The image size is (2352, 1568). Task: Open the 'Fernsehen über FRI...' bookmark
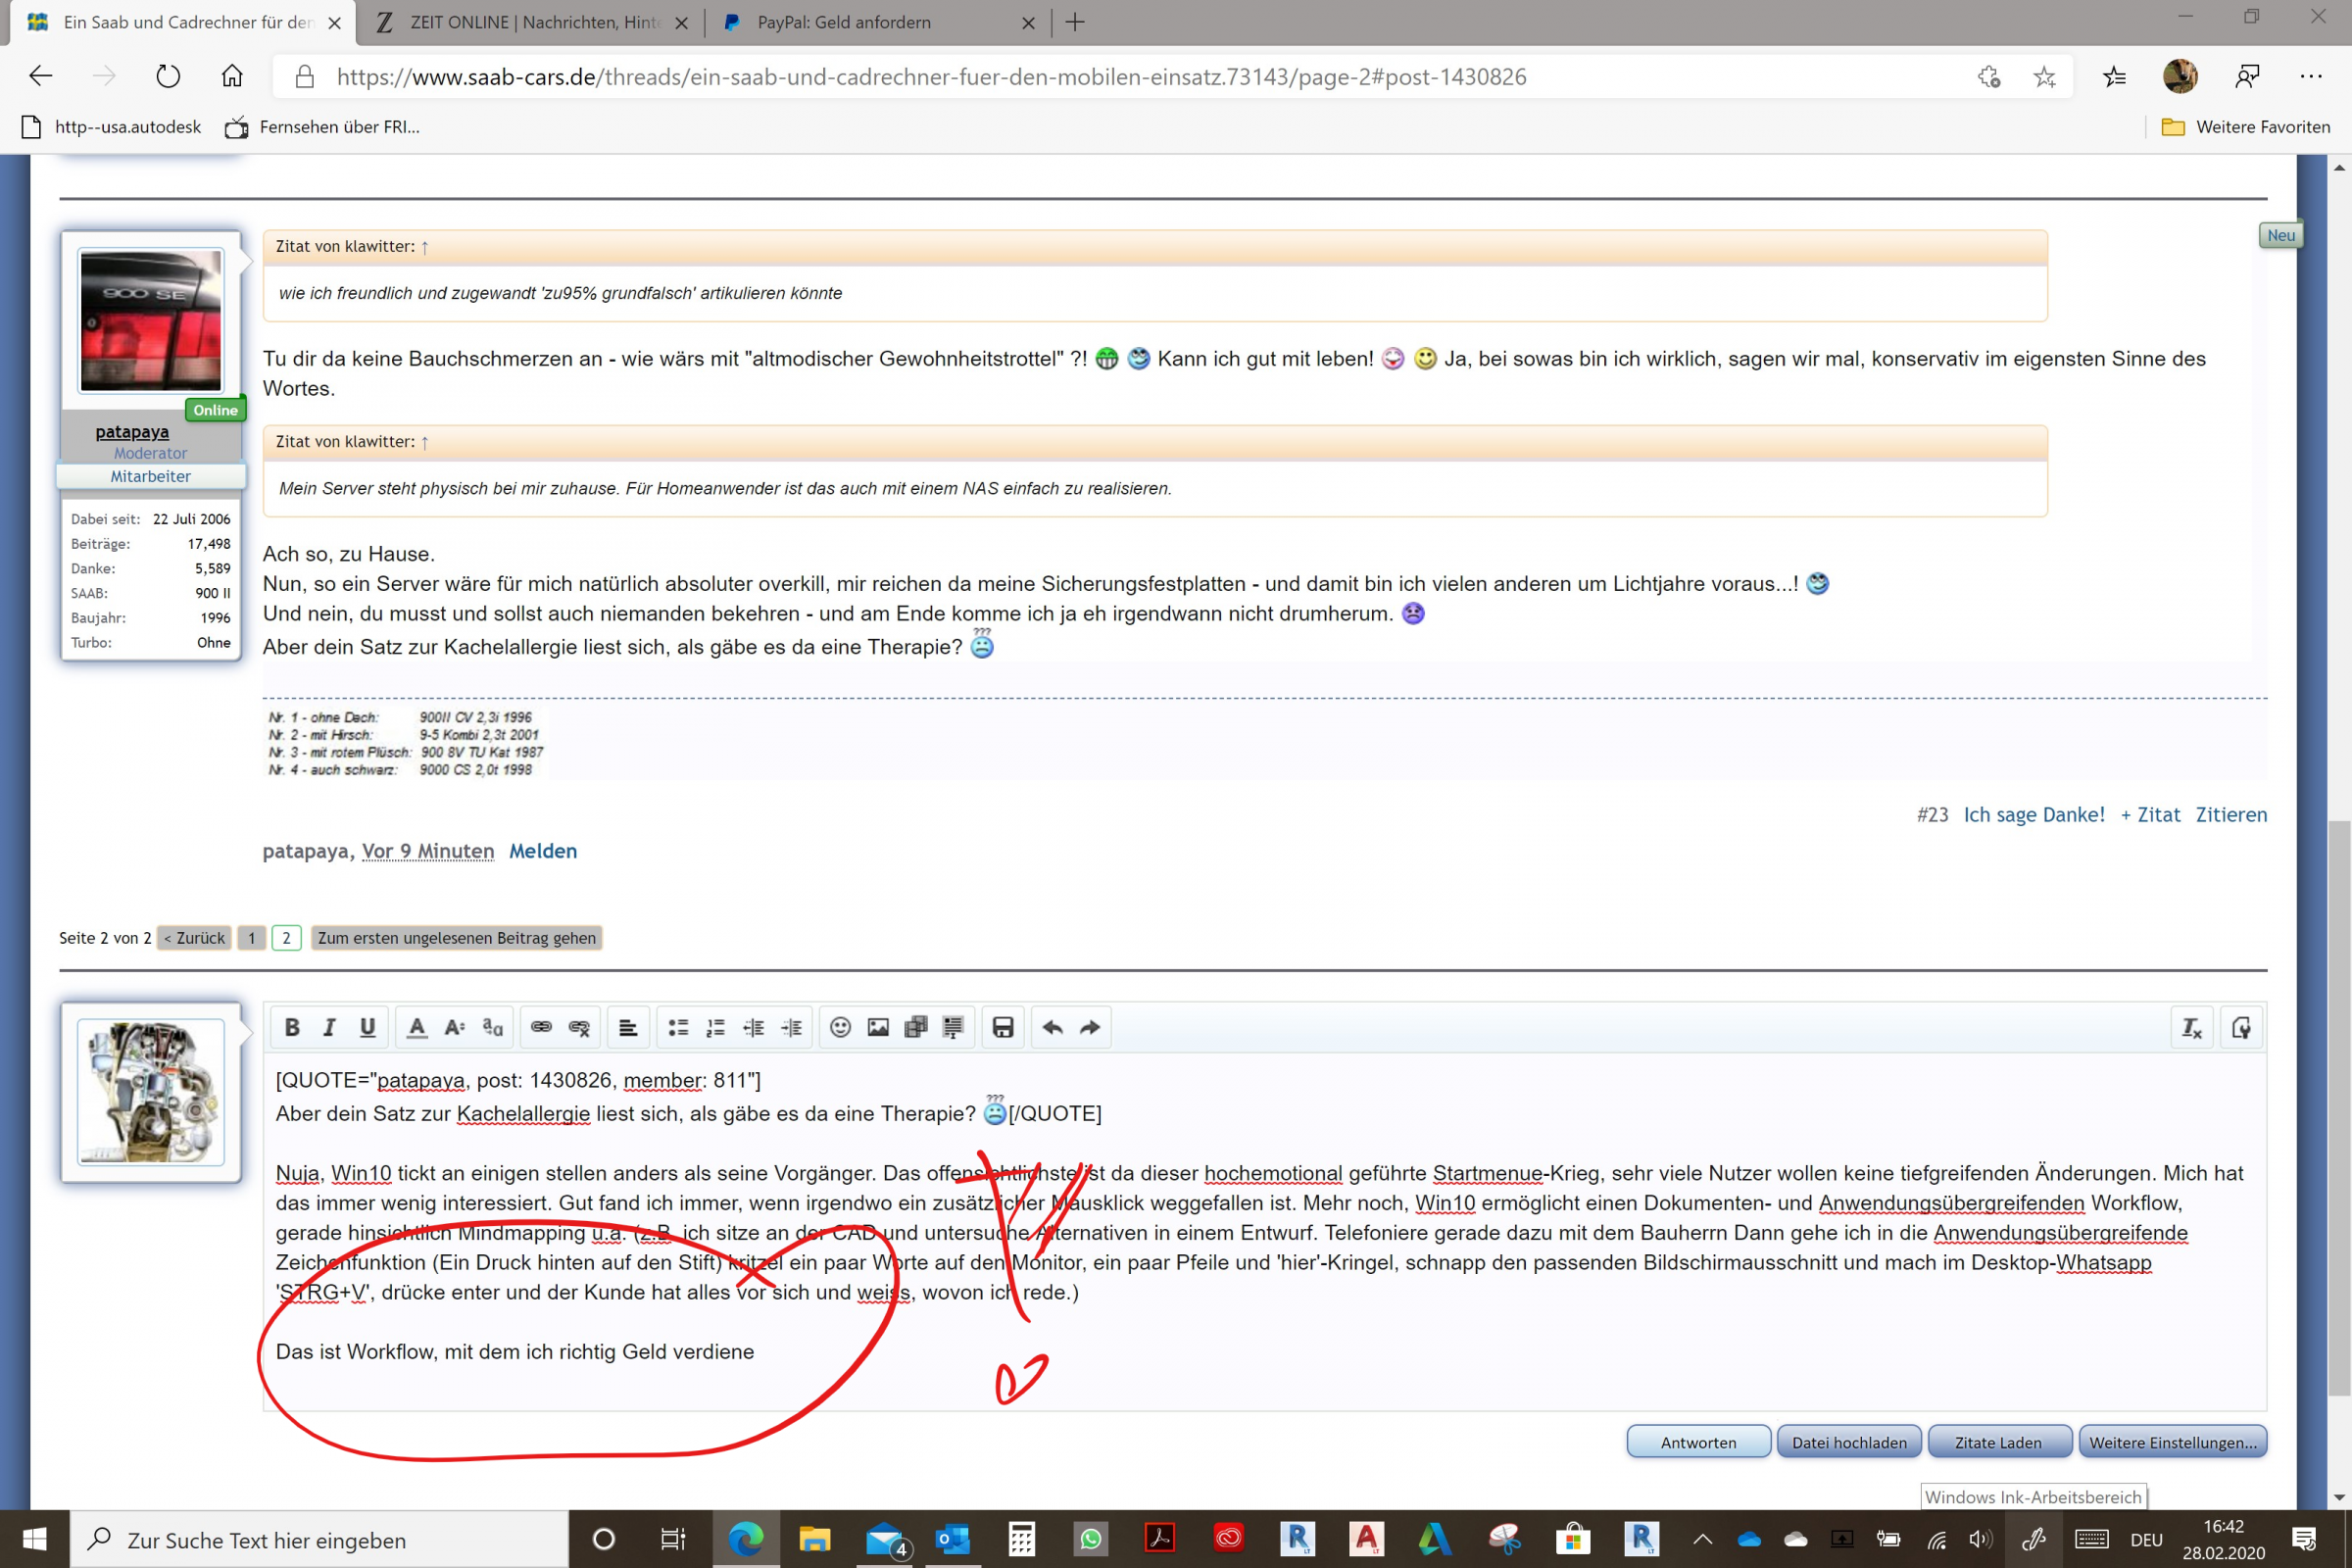322,127
